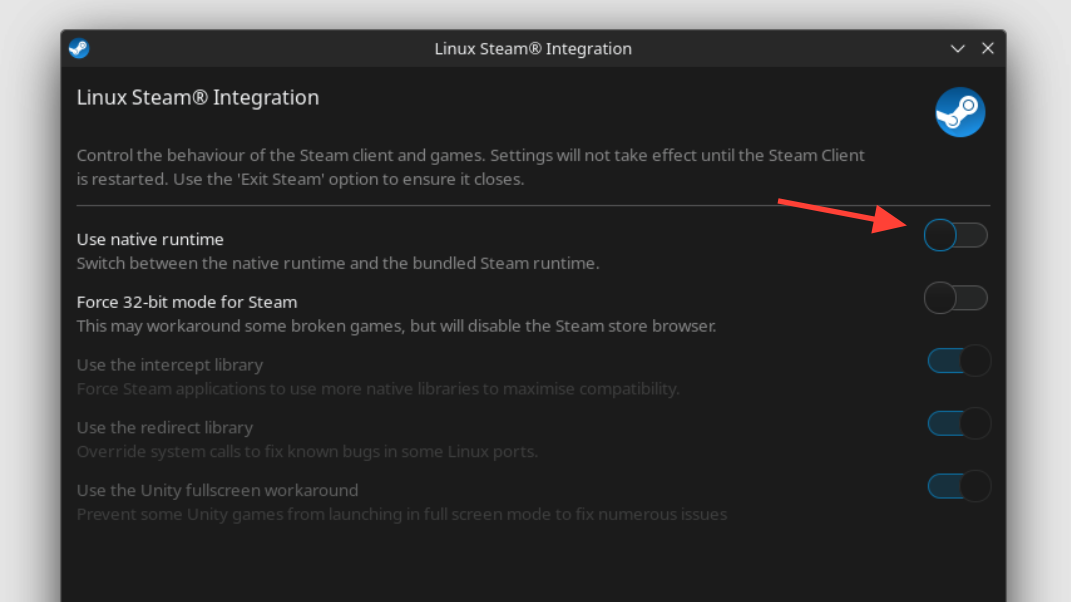Click the Use native runtime label
Screen dimensions: 1071x602
tap(150, 240)
